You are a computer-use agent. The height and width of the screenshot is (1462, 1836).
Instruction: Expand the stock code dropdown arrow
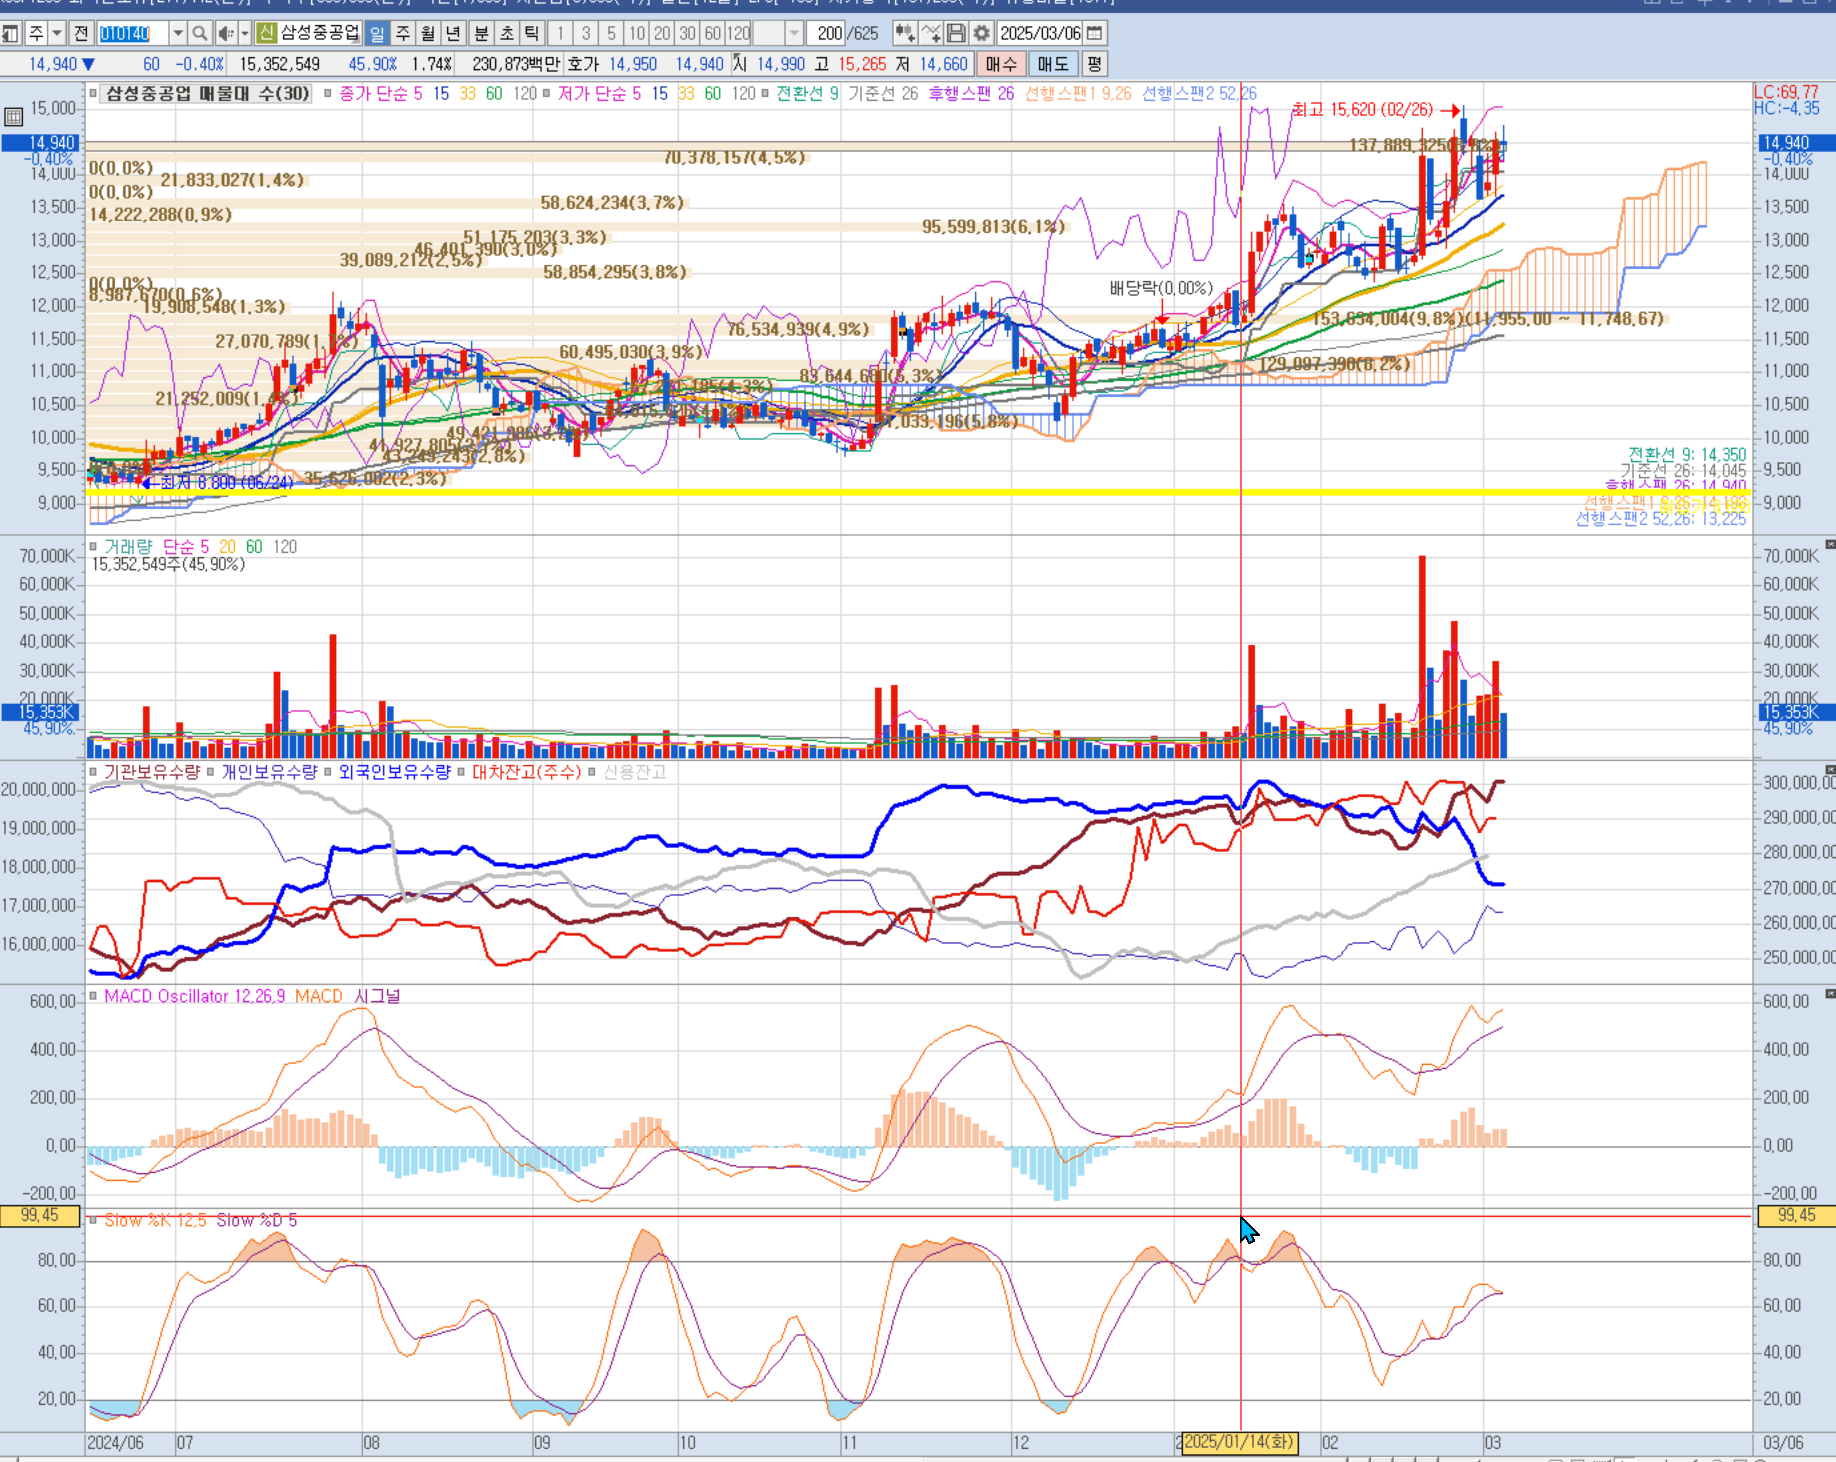[178, 33]
